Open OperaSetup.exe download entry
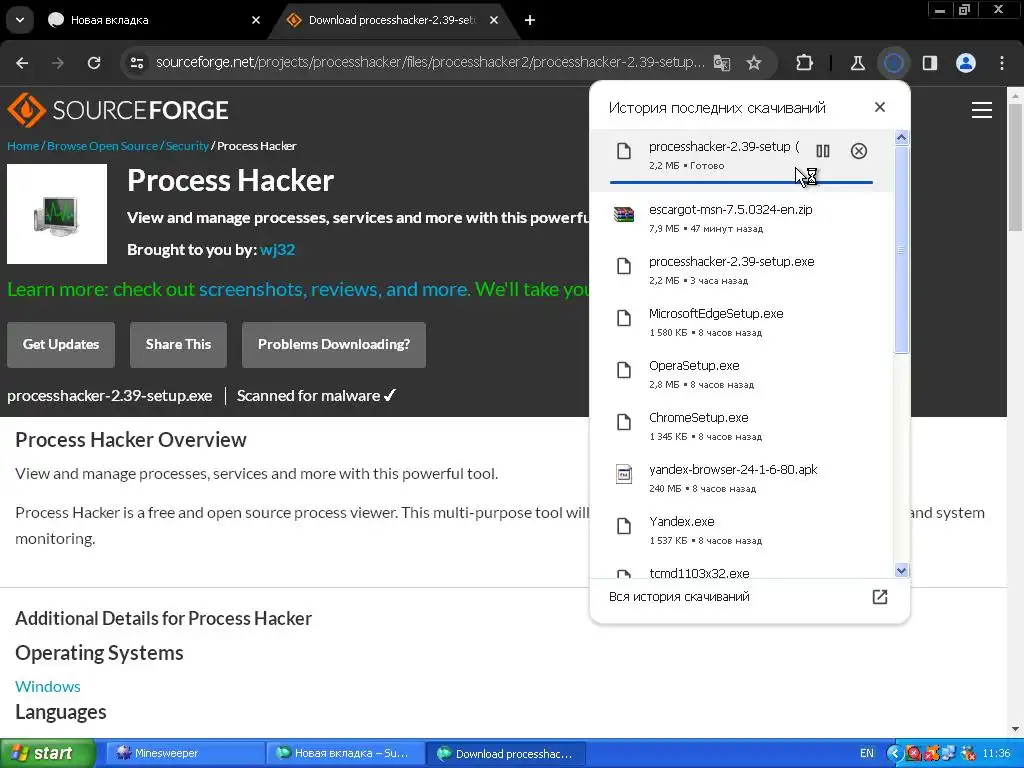This screenshot has width=1024, height=768. pos(741,374)
